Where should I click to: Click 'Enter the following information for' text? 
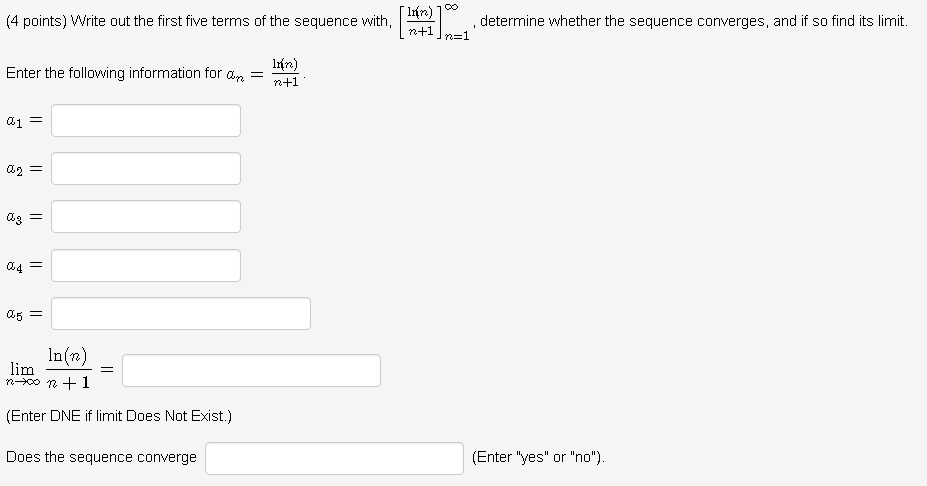[x=113, y=73]
